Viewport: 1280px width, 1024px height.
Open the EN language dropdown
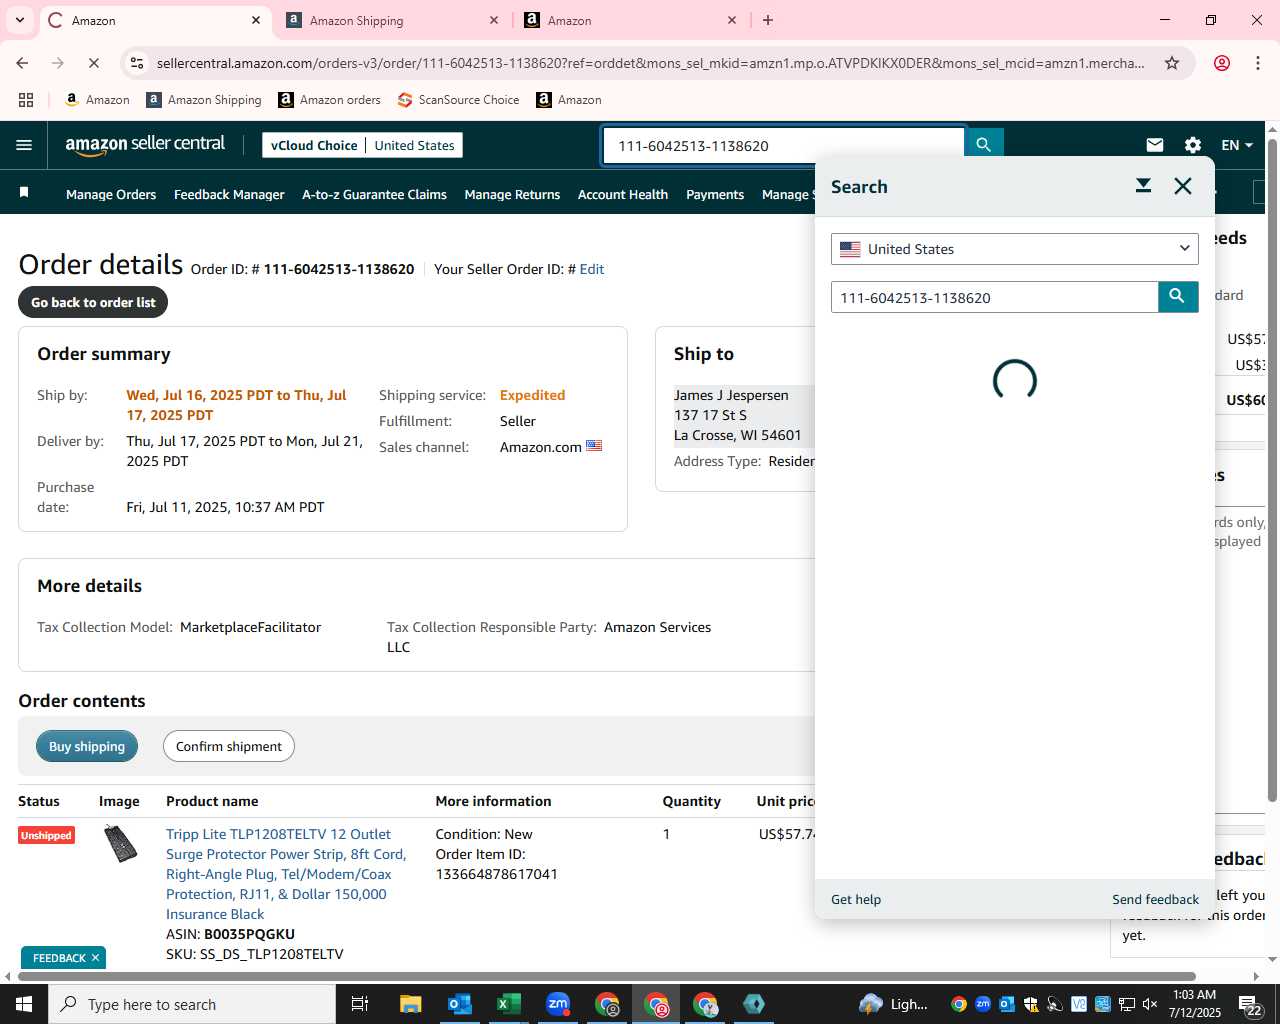(x=1237, y=145)
